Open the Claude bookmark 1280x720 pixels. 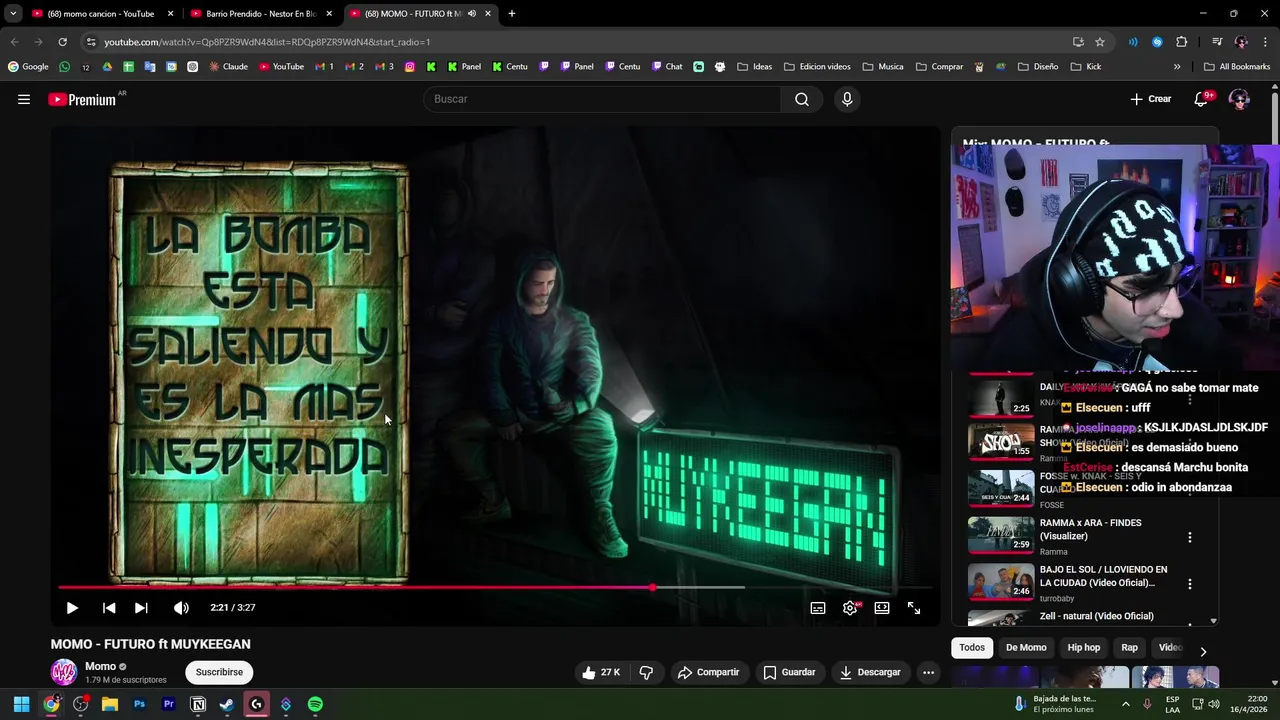[228, 67]
